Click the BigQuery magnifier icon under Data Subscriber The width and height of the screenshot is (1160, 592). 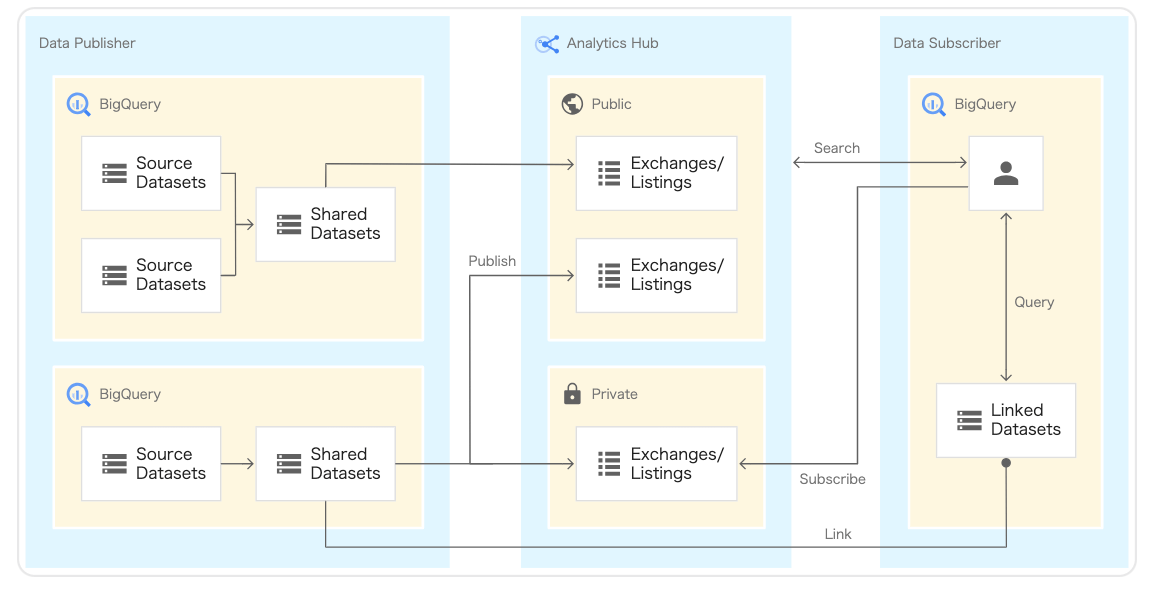[x=934, y=104]
